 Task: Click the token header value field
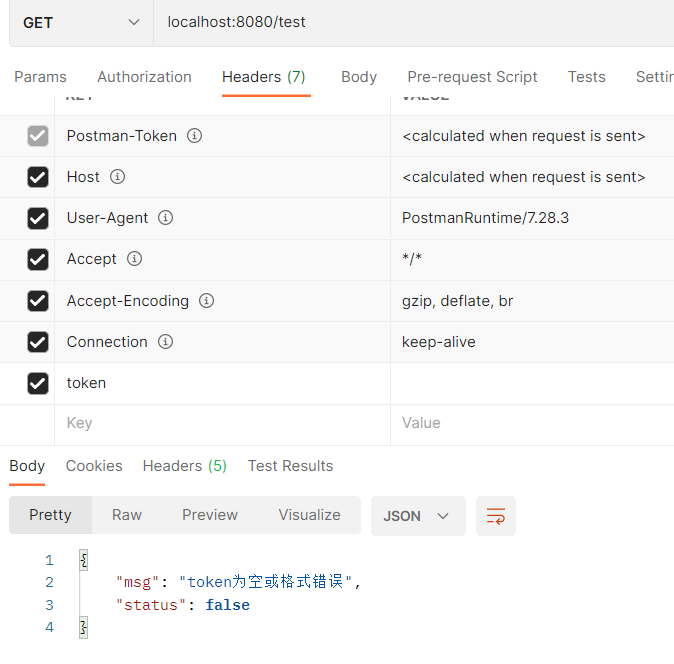click(532, 383)
